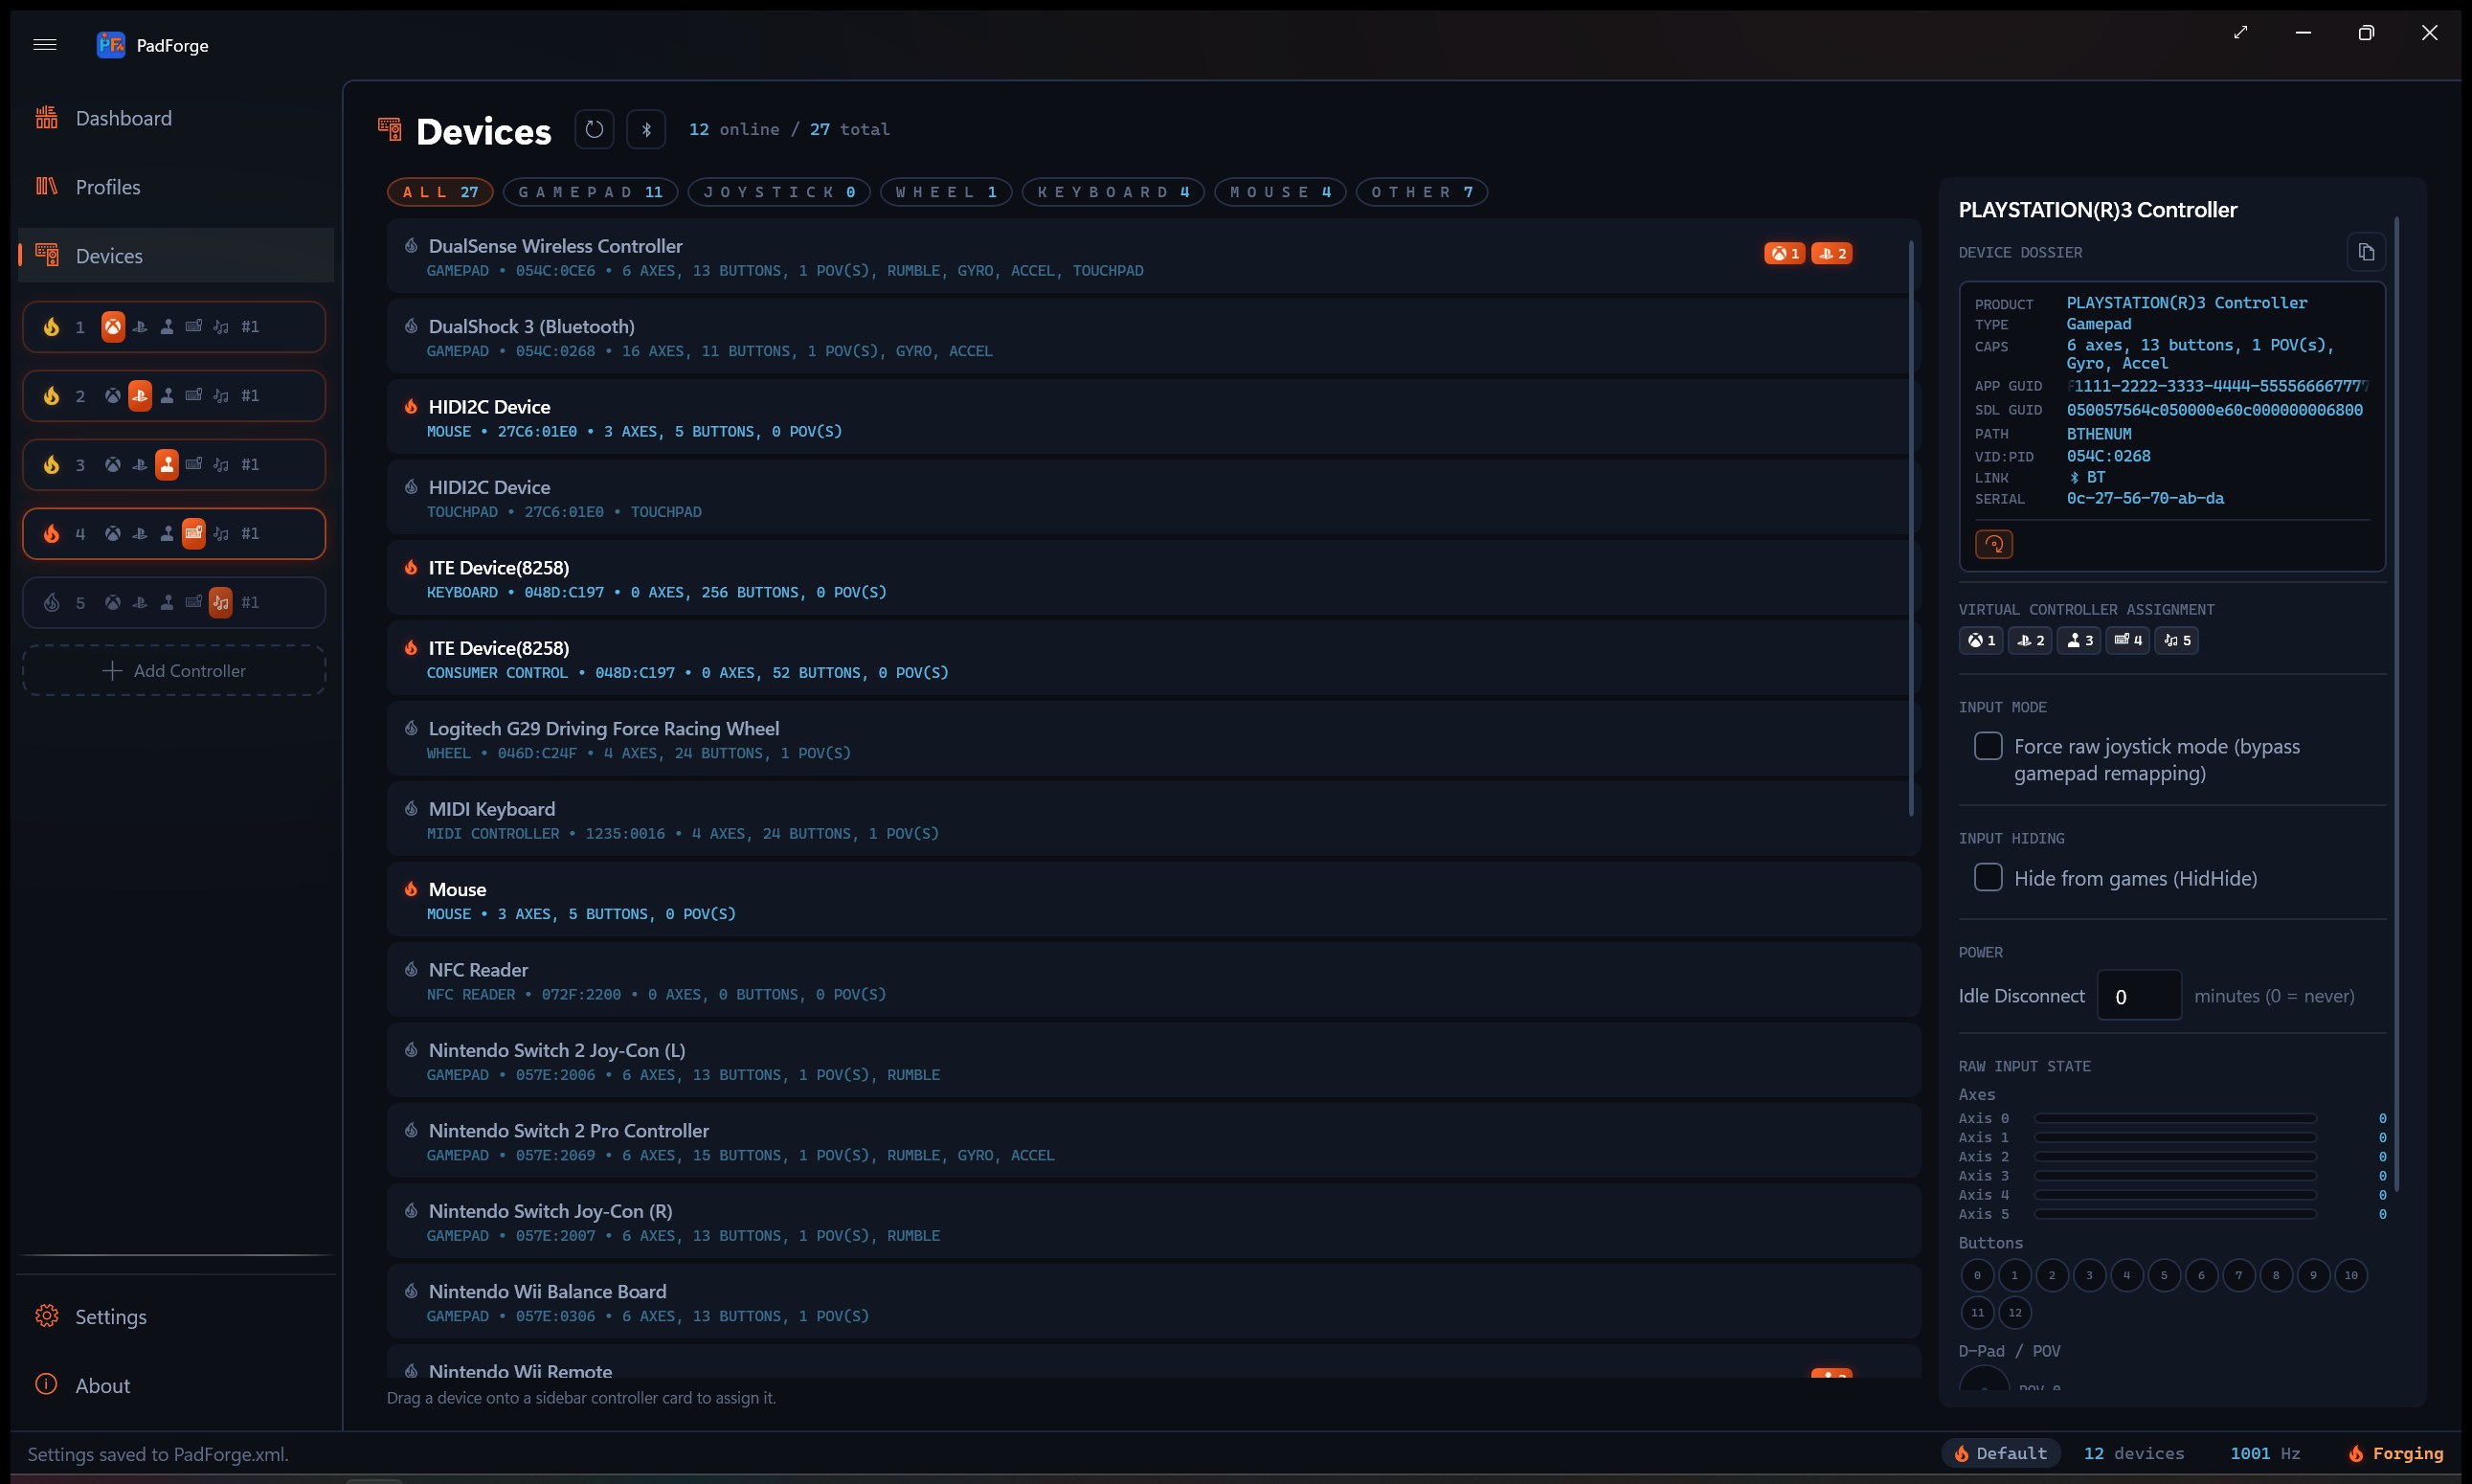The width and height of the screenshot is (2472, 1484).
Task: Click dim flame icon on controller card 5
Action: tap(51, 603)
